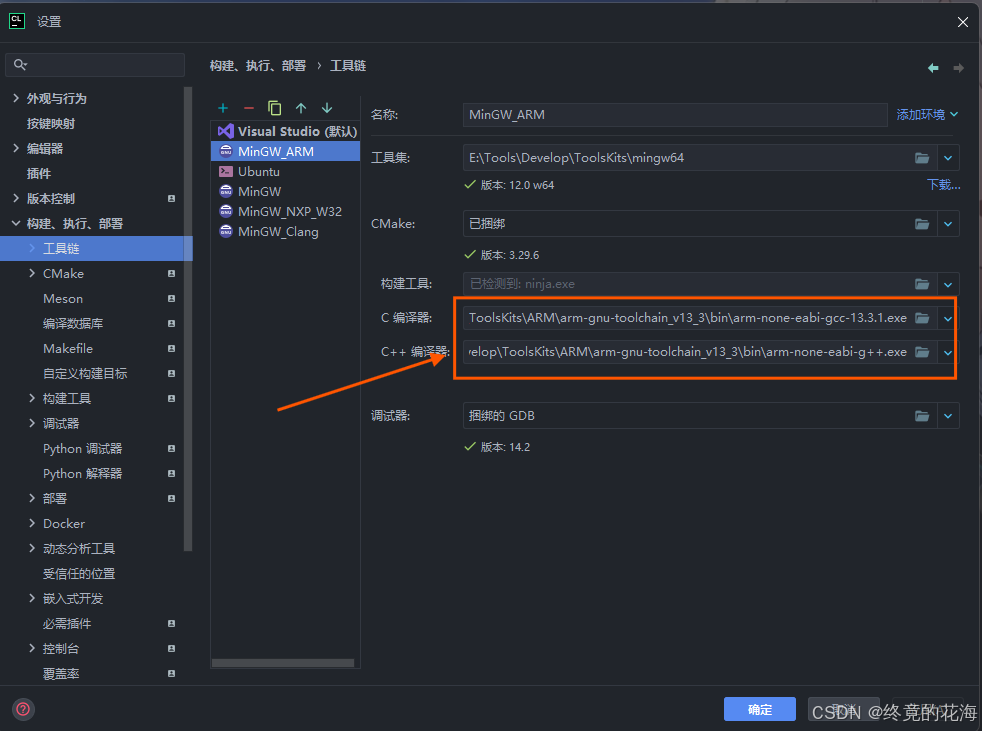Select the MinGW_ARM toolchain

tap(286, 152)
